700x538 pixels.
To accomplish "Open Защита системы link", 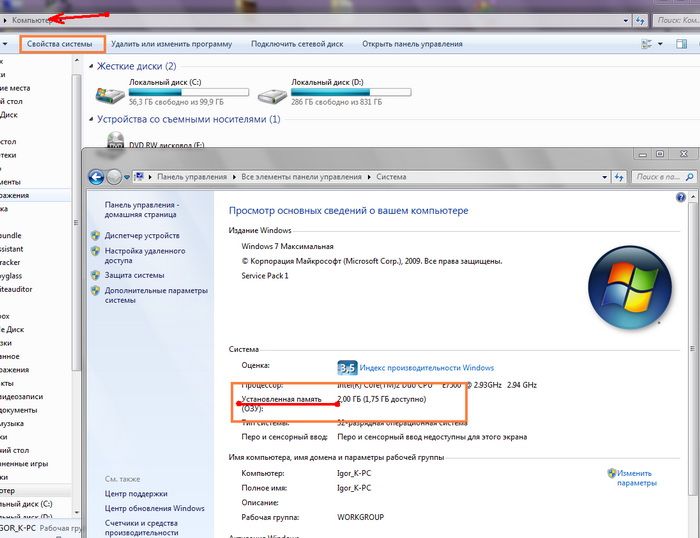I will (134, 275).
